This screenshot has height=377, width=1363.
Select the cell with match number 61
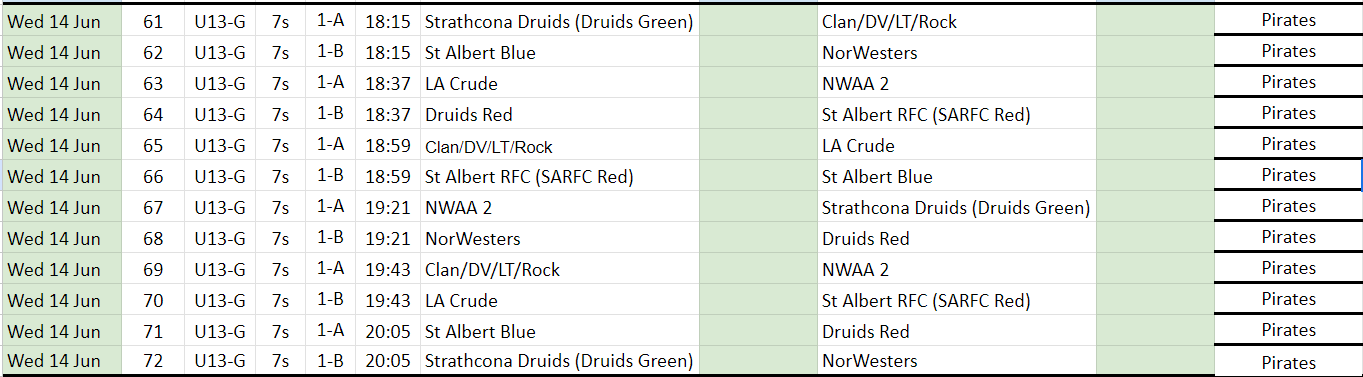click(153, 21)
